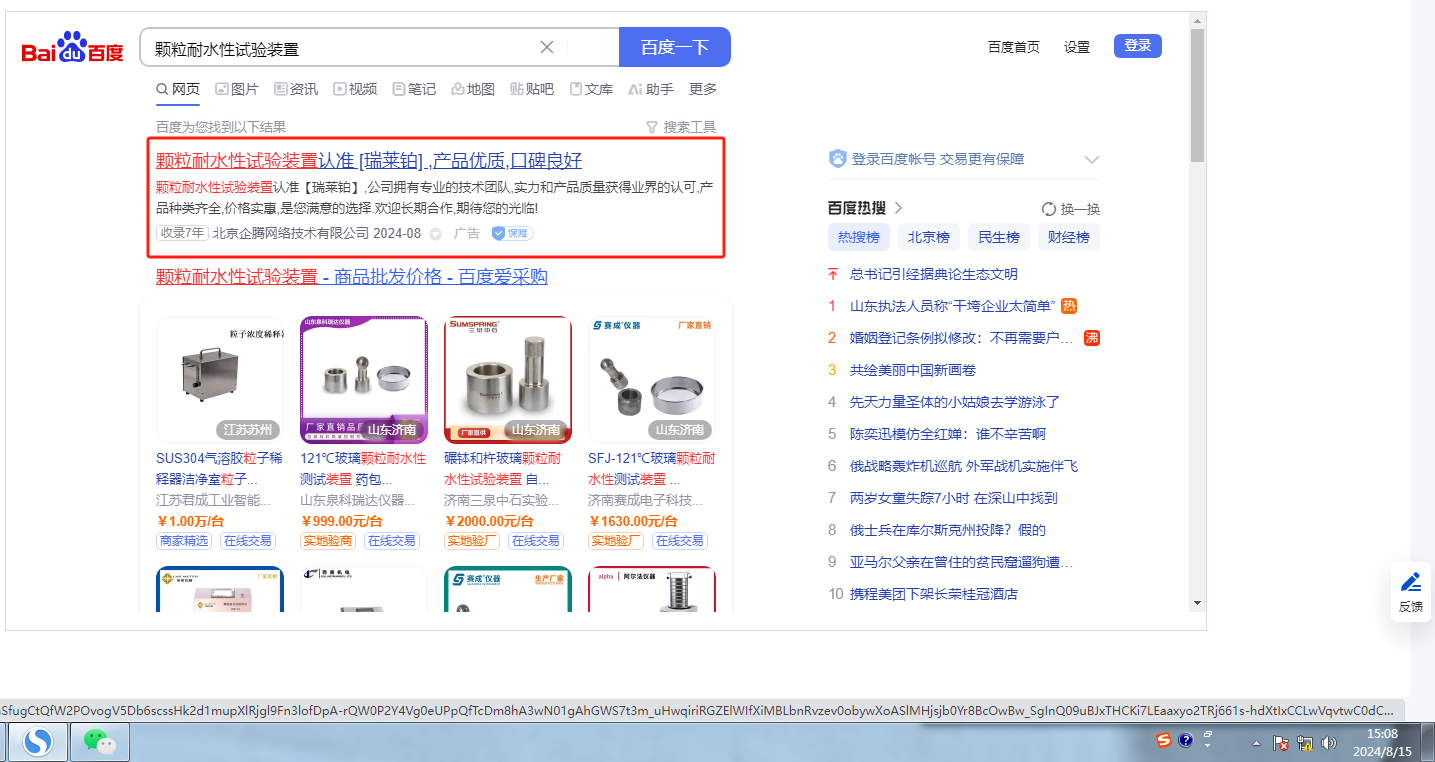Open the 设置 link
This screenshot has height=762, width=1435.
click(x=1077, y=47)
